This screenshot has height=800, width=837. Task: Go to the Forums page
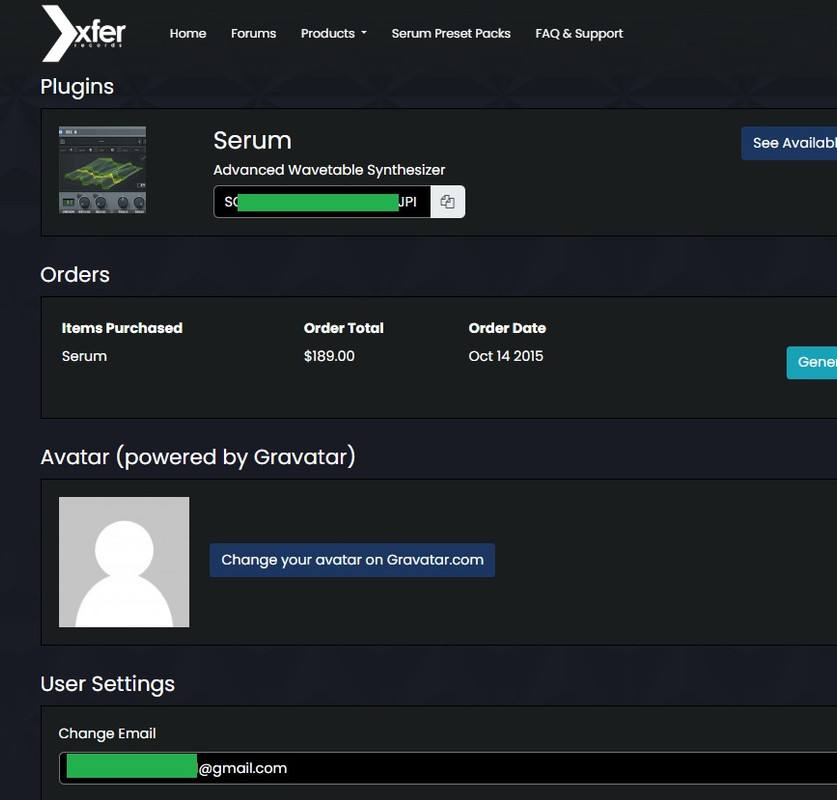tap(254, 34)
